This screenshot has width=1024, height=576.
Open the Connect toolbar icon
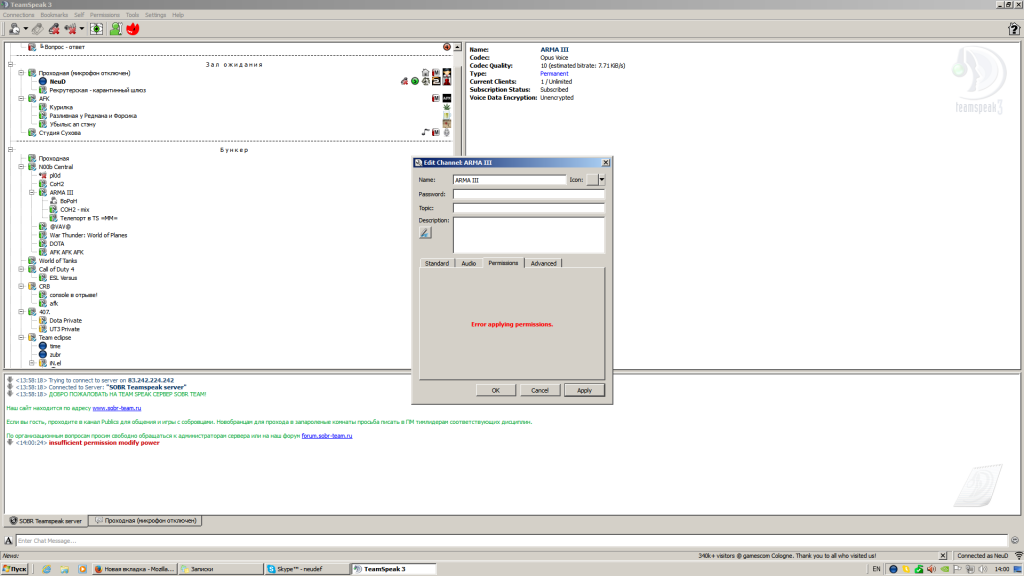14,29
